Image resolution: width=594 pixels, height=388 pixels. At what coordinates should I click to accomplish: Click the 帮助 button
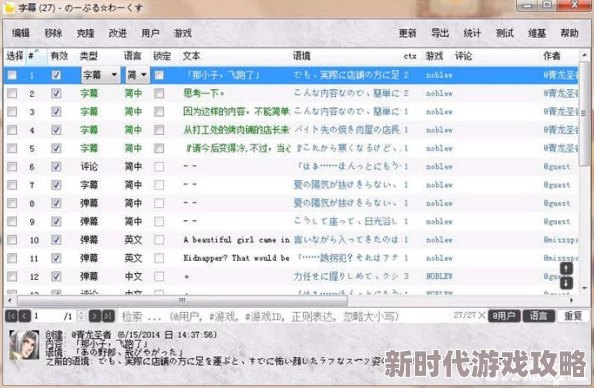[x=569, y=33]
